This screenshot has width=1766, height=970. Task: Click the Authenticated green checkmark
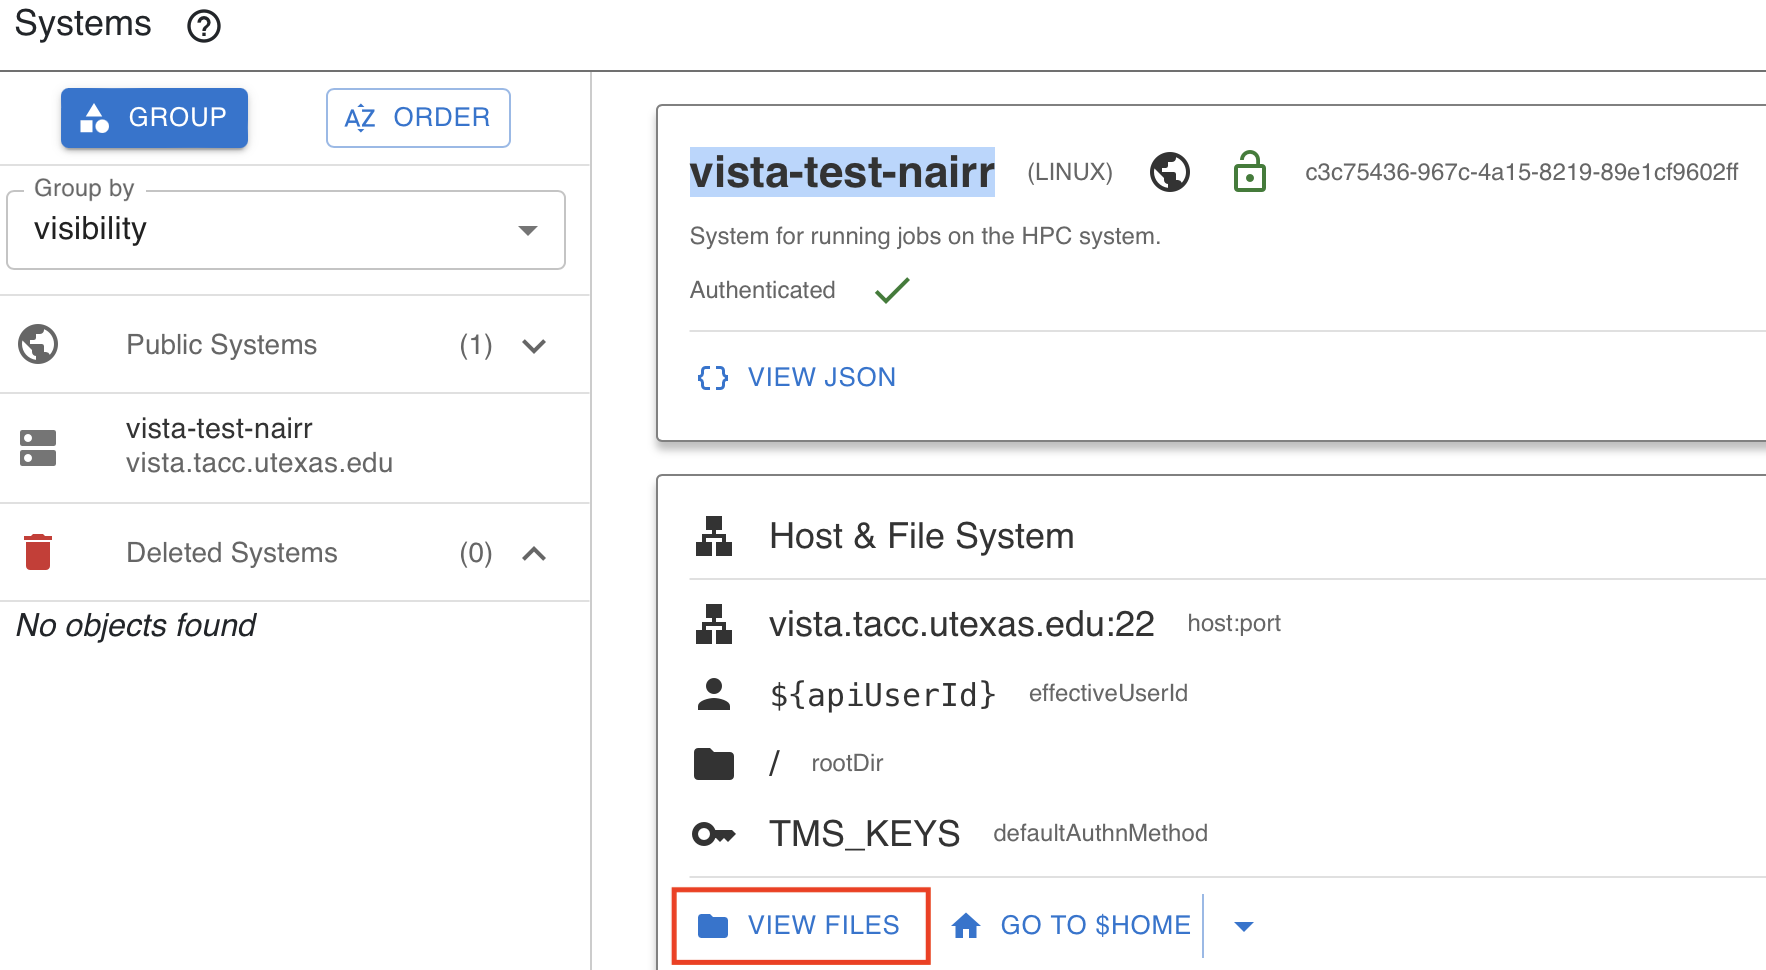click(x=890, y=290)
